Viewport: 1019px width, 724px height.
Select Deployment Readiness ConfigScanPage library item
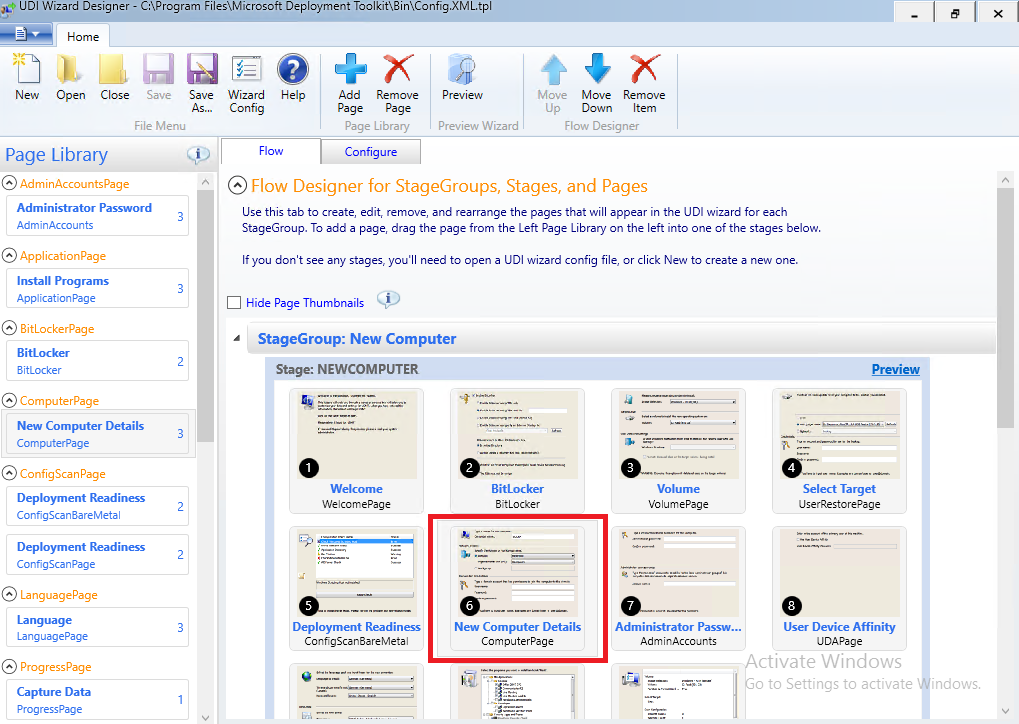point(97,554)
